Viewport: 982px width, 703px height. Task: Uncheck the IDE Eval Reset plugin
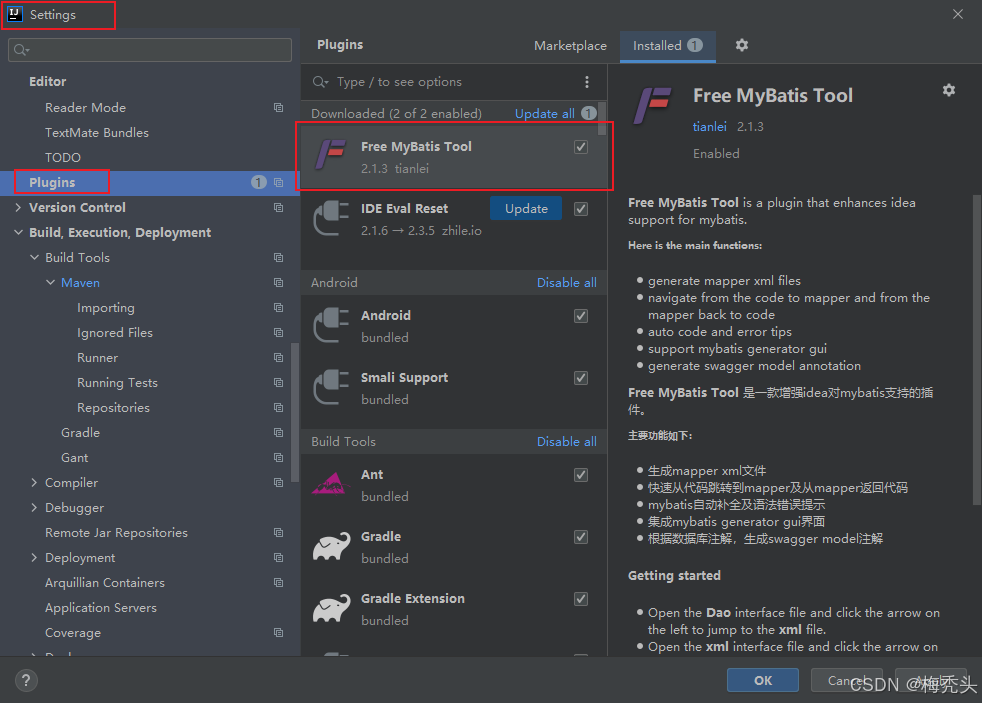pos(581,208)
